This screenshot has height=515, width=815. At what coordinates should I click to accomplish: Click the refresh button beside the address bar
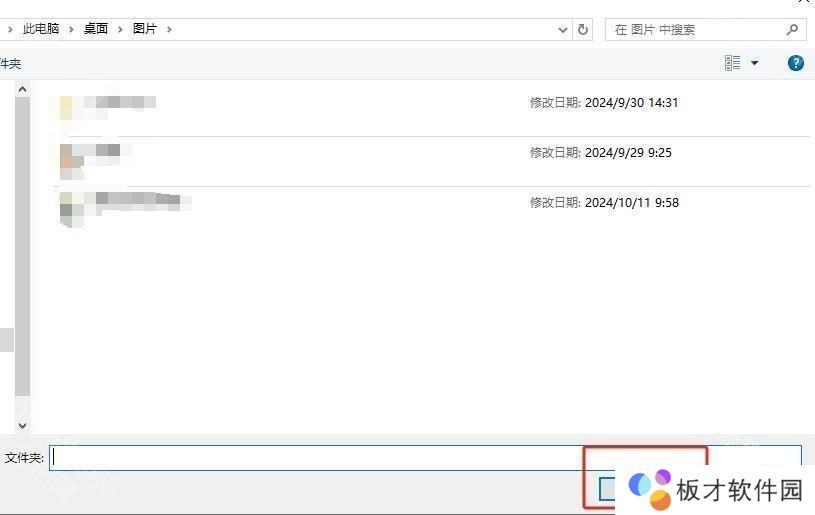584,30
